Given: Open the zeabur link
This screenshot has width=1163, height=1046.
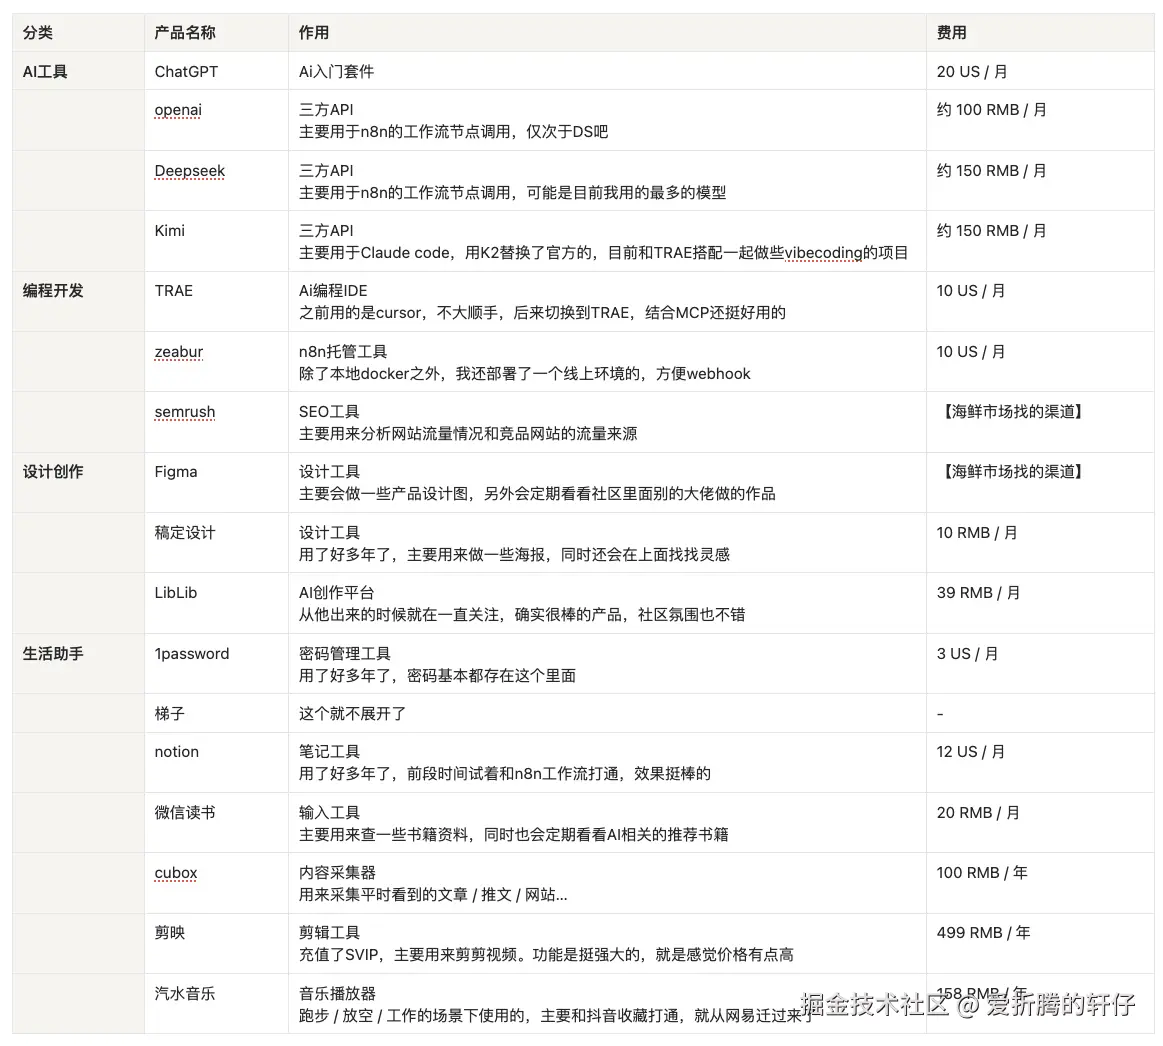Looking at the screenshot, I should click(178, 351).
